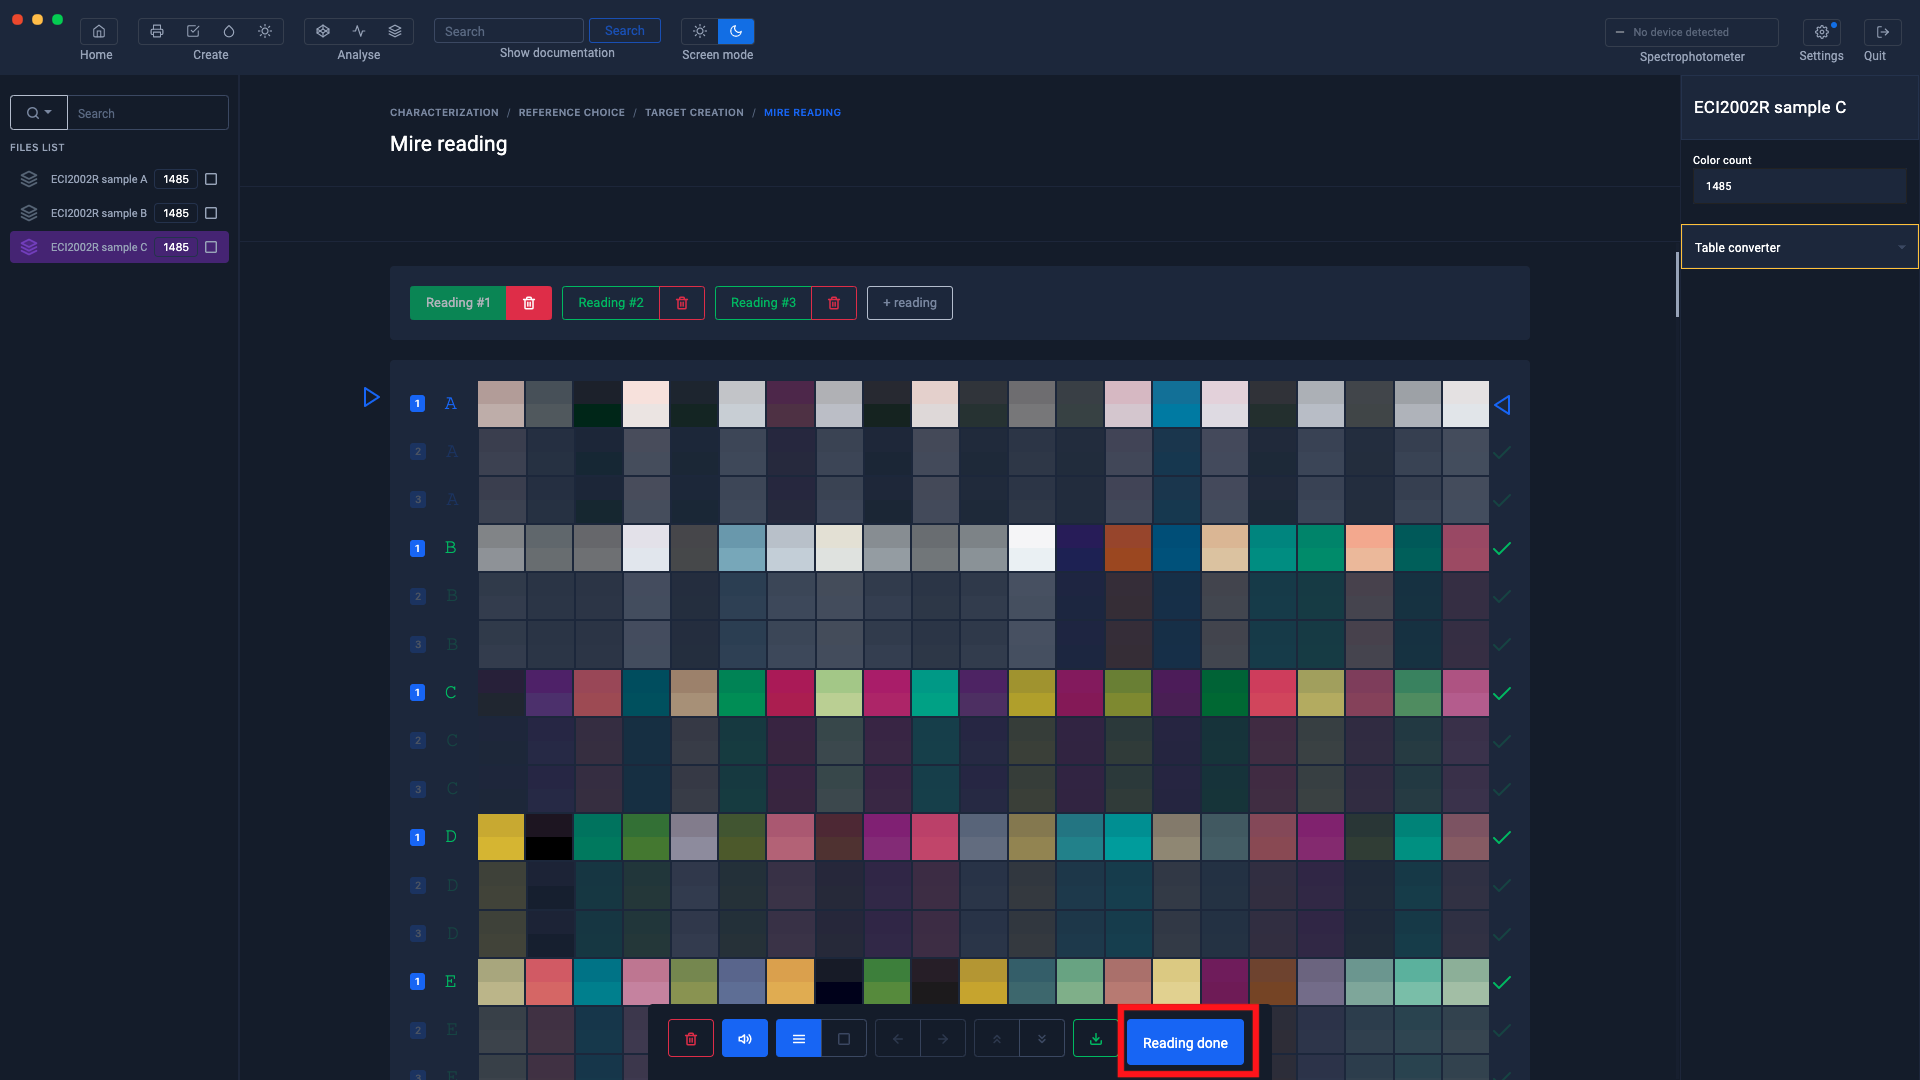Select the Reading #3 tab
This screenshot has height=1080, width=1920.
point(763,303)
